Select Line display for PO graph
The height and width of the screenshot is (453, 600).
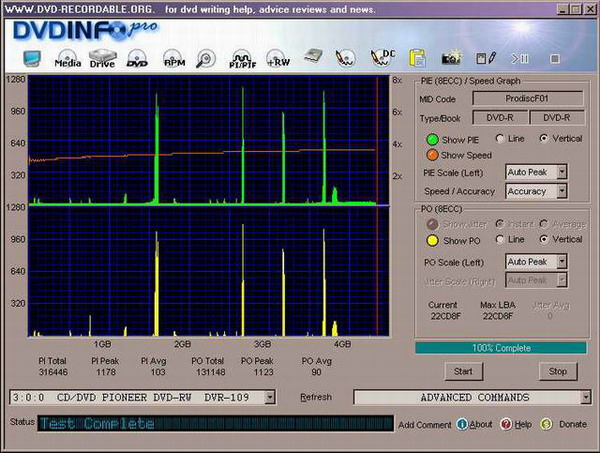click(x=499, y=240)
